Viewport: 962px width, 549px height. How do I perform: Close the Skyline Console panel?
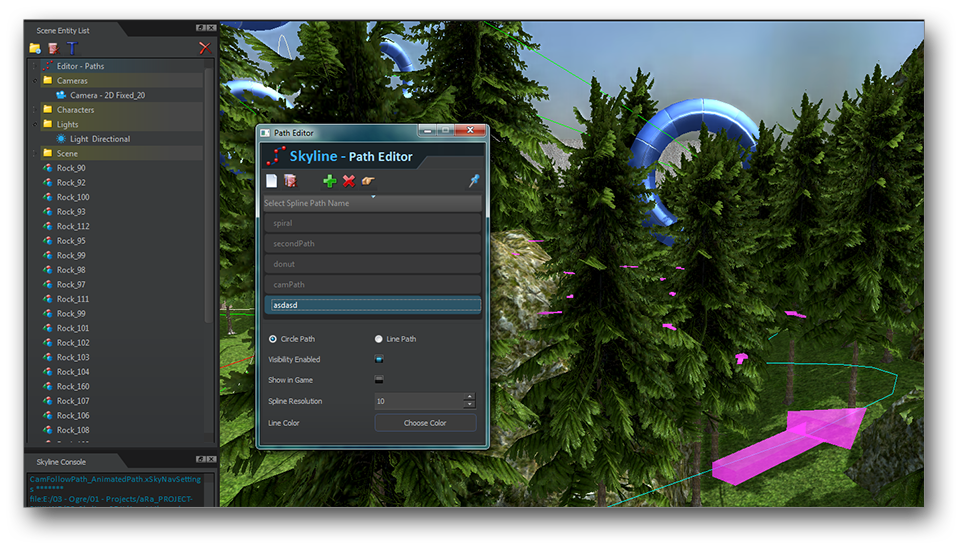tap(211, 459)
